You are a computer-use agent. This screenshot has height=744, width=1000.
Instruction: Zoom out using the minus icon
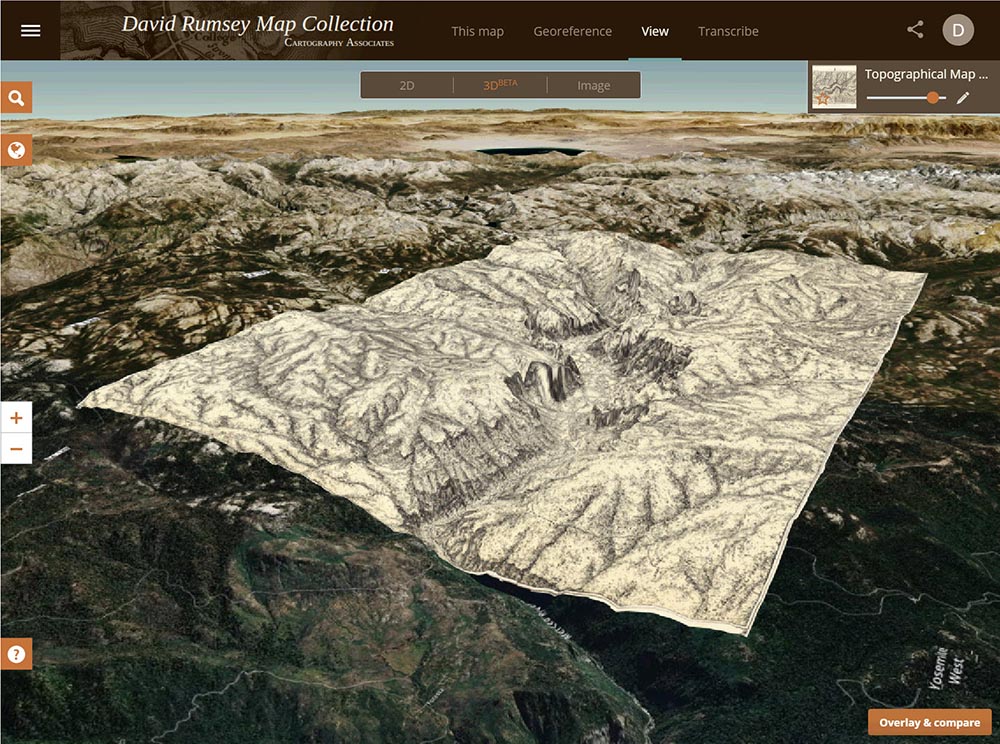point(15,450)
